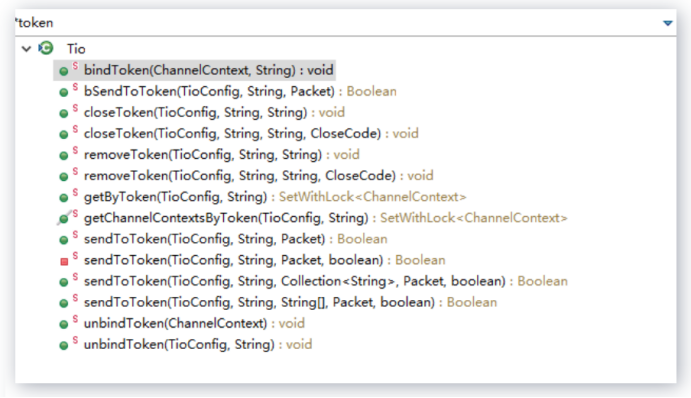691x398 pixels.
Task: Click the green icon beside getByToken
Action: (x=64, y=198)
